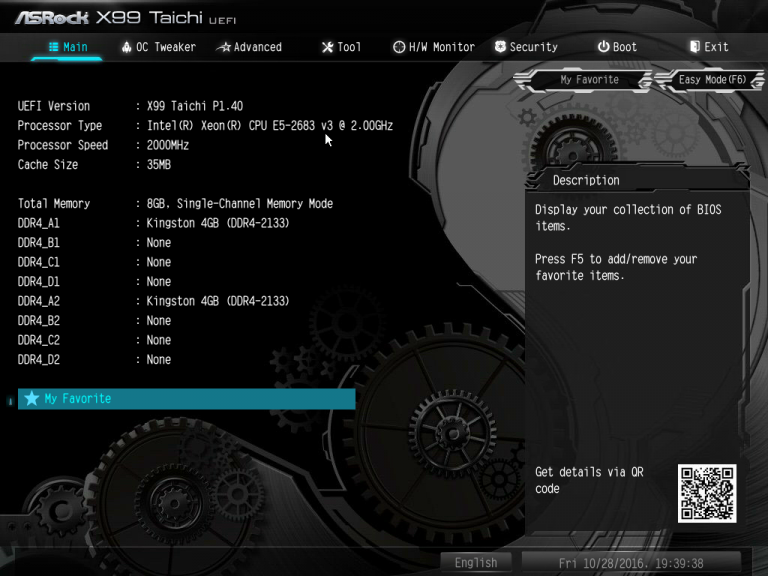
Task: Click the OC Tweaker rocket icon
Action: [126, 47]
